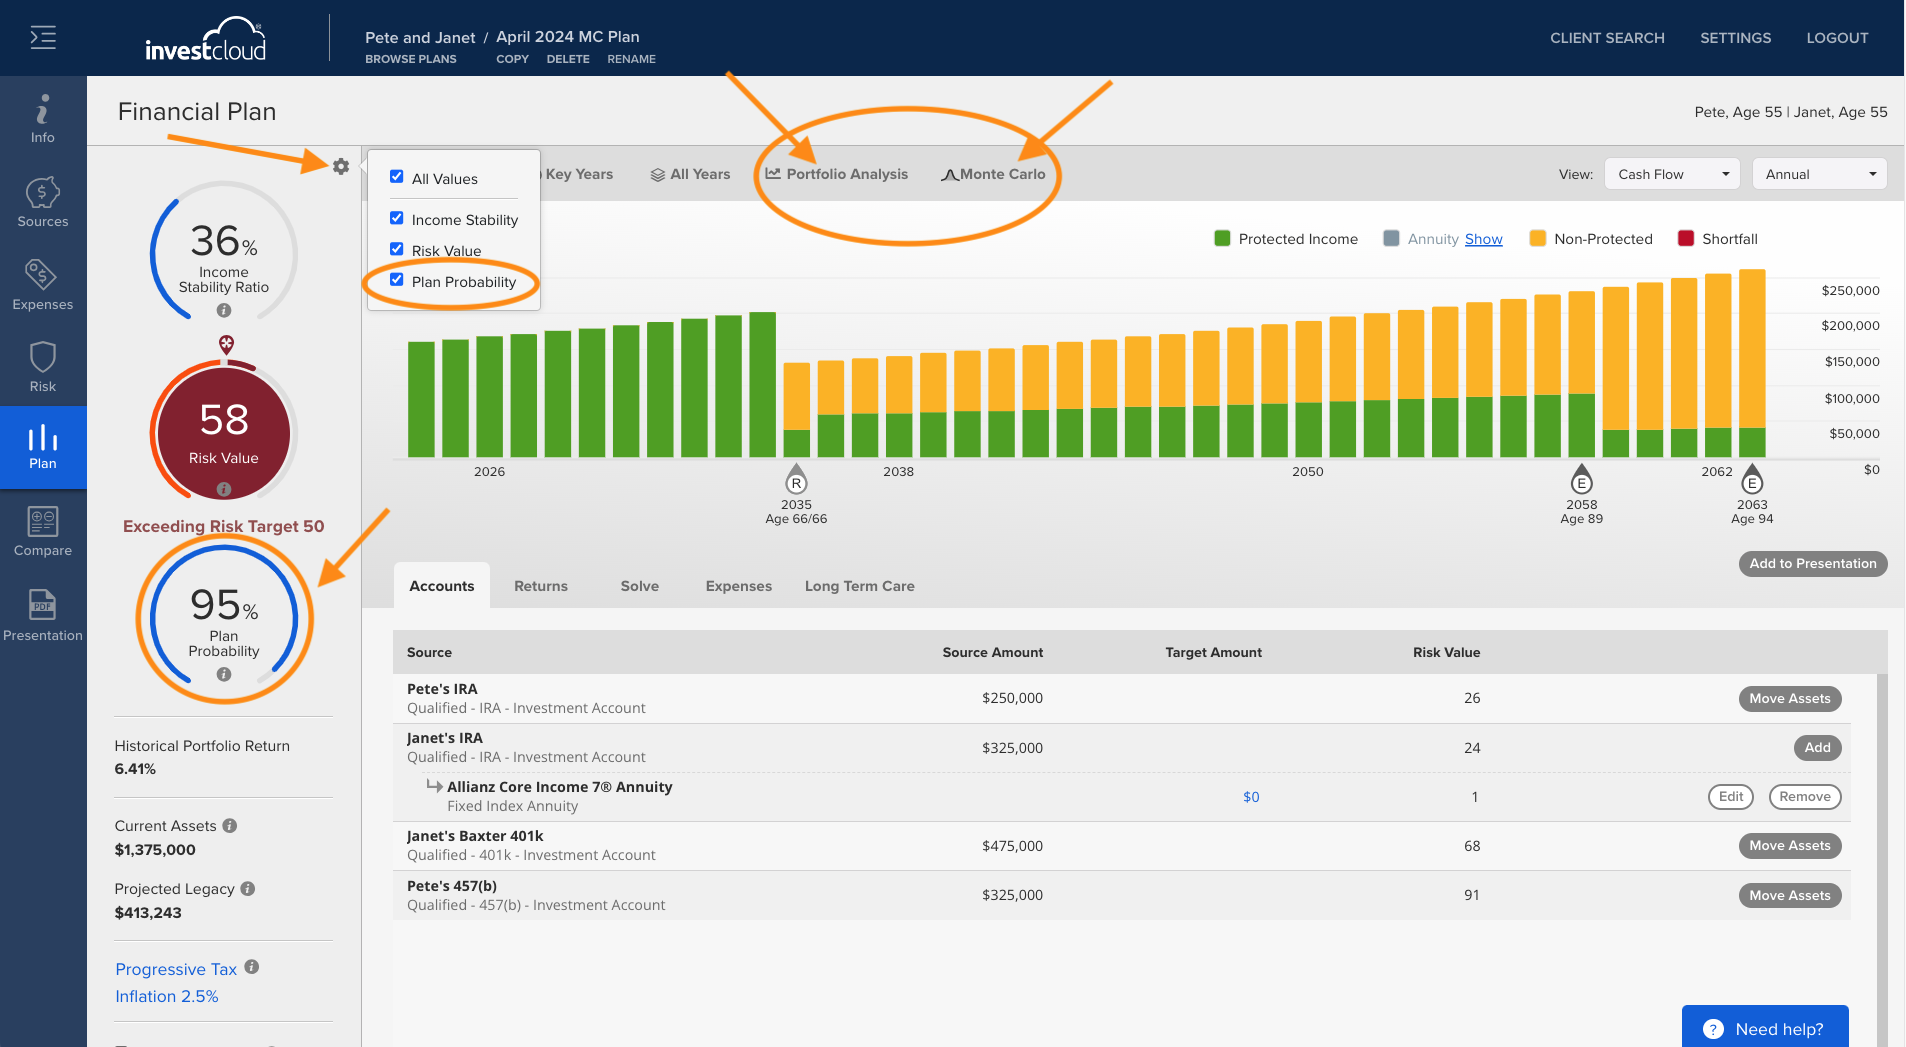Switch to the Returns tab
Image resolution: width=1906 pixels, height=1047 pixels.
click(x=541, y=586)
